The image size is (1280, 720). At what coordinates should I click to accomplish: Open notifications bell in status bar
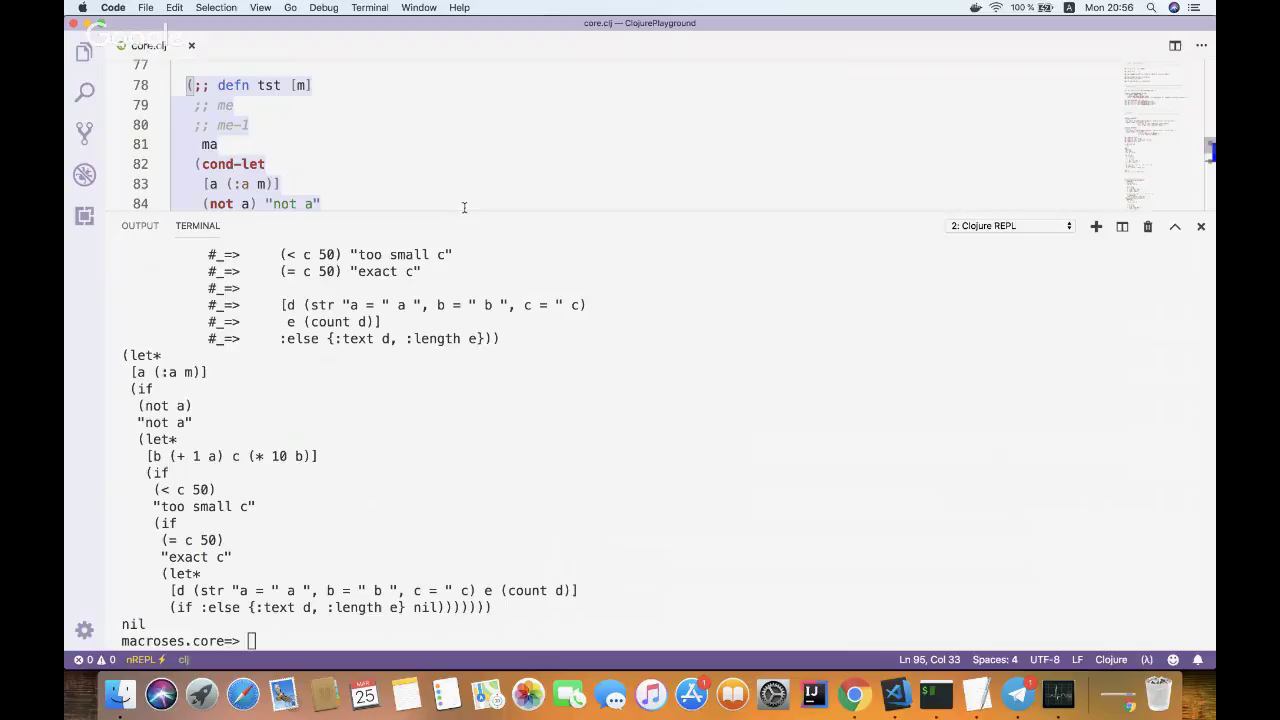click(x=1198, y=660)
